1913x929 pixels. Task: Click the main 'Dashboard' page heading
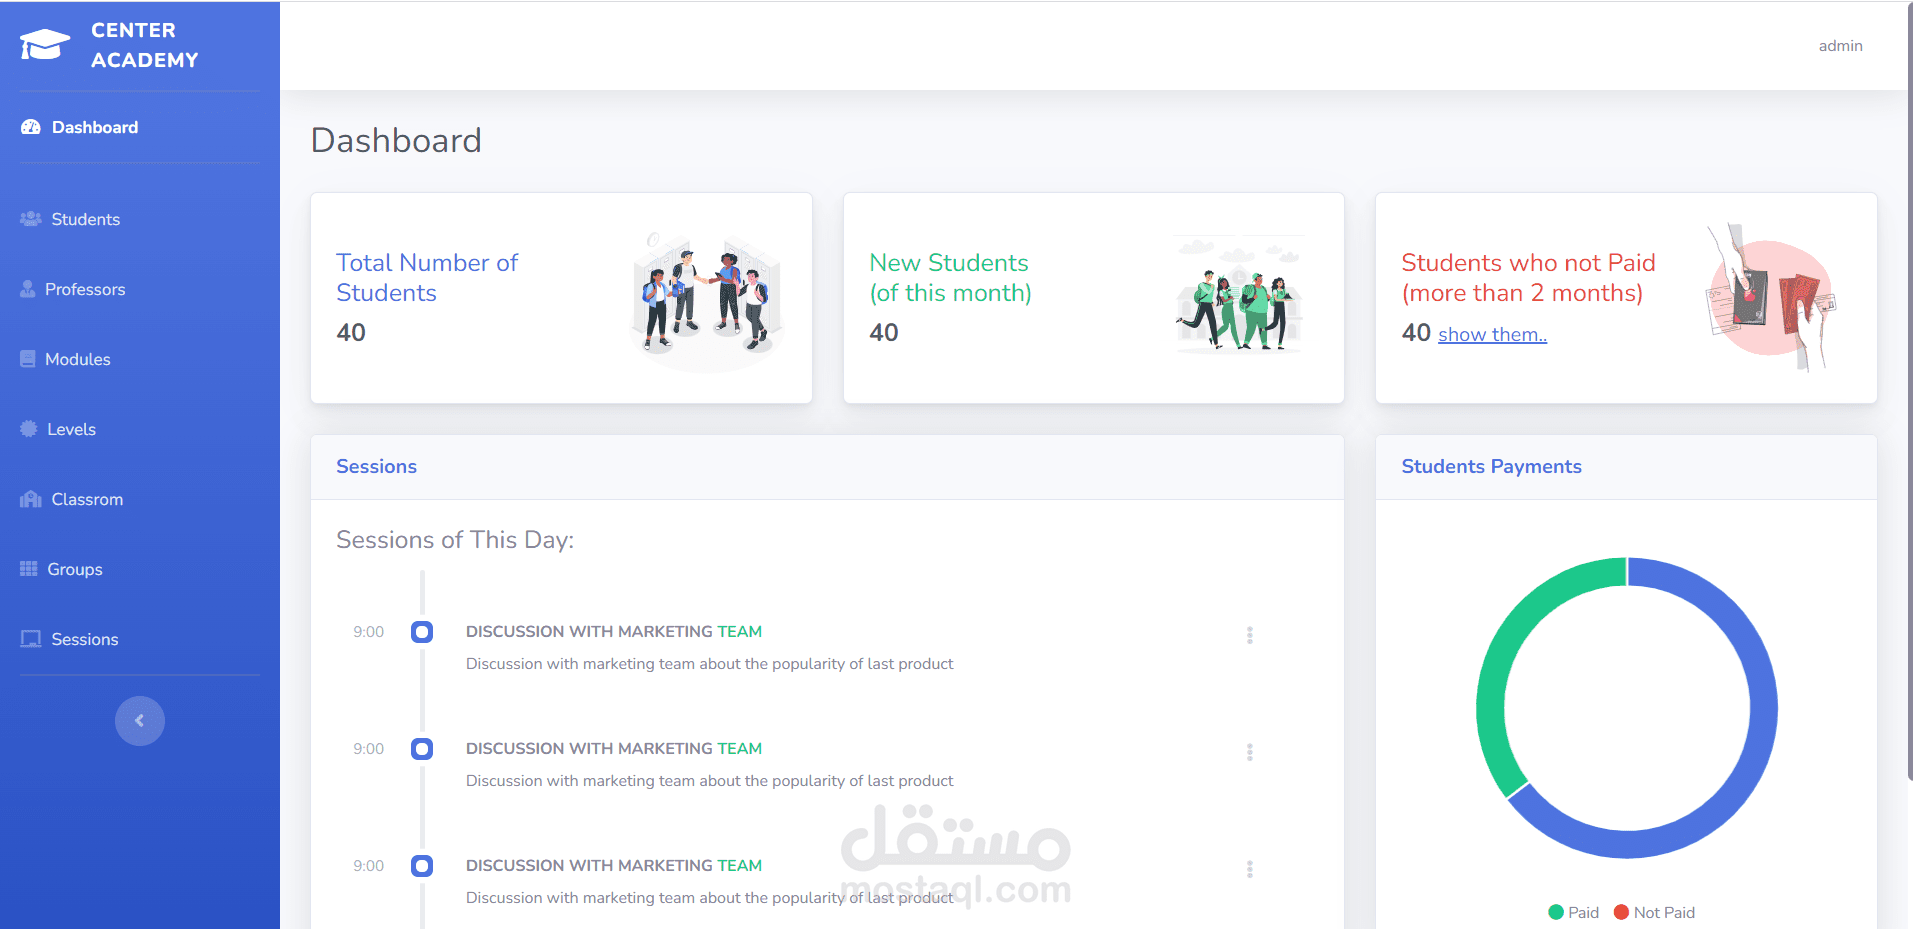click(396, 140)
